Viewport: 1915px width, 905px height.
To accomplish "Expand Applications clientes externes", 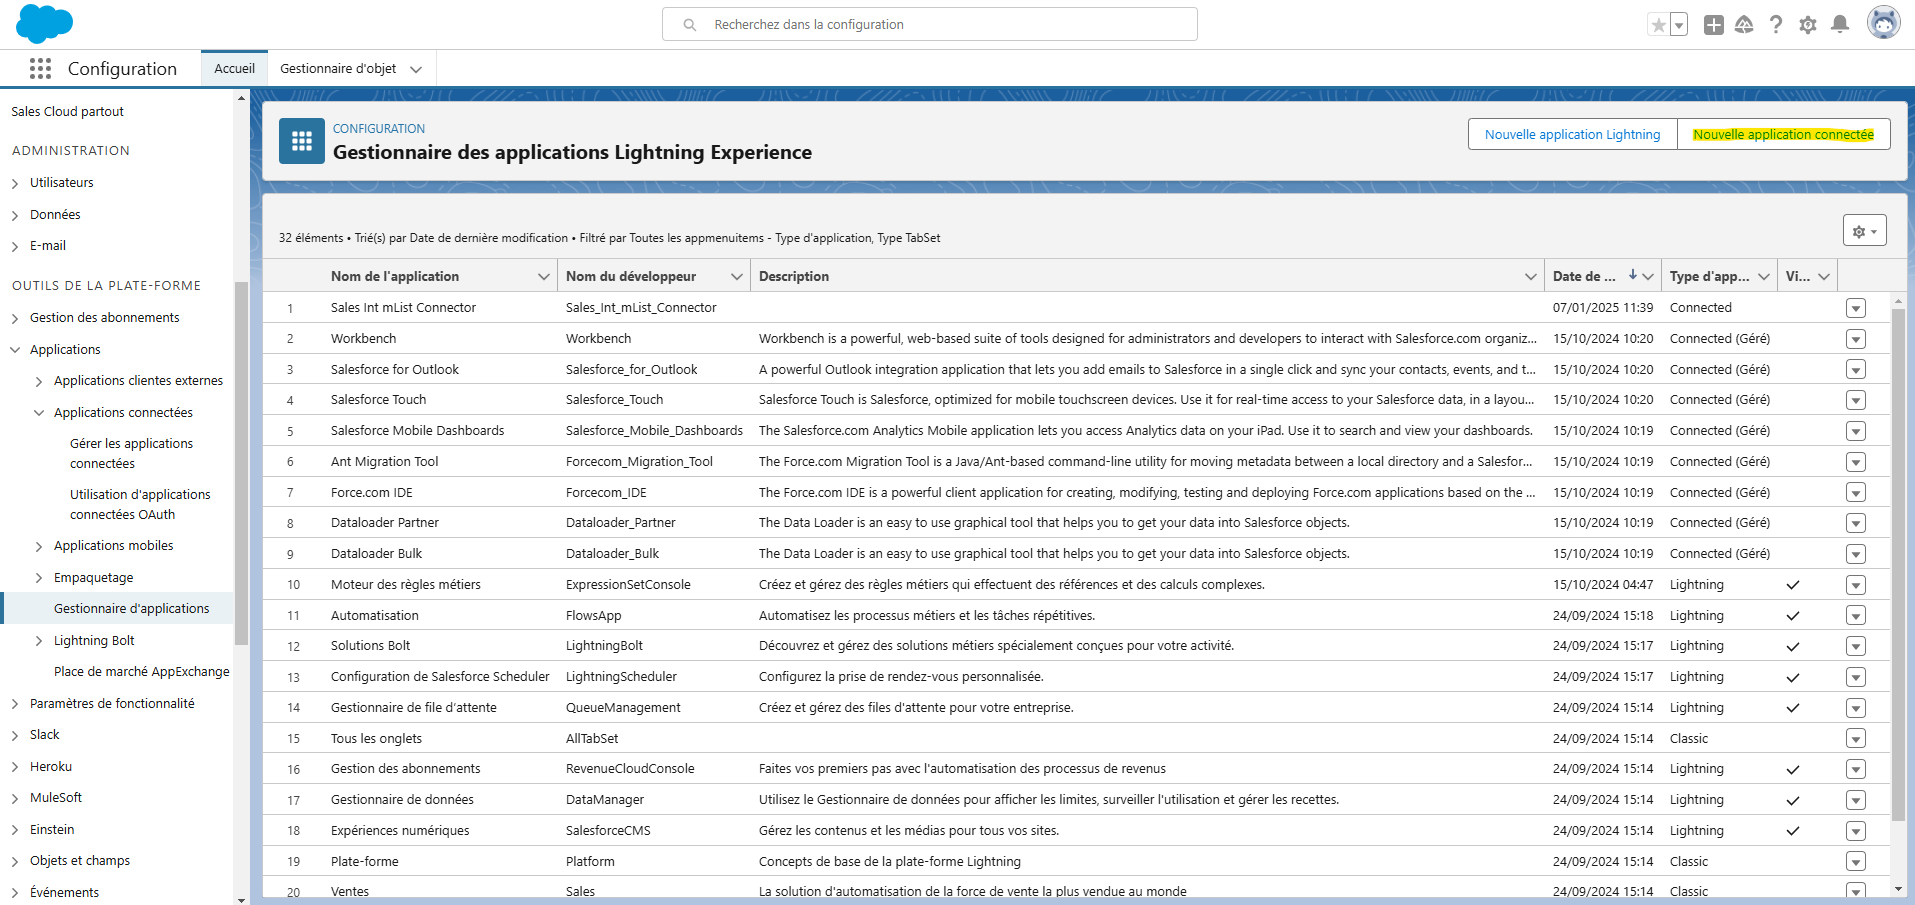I will click(x=39, y=381).
